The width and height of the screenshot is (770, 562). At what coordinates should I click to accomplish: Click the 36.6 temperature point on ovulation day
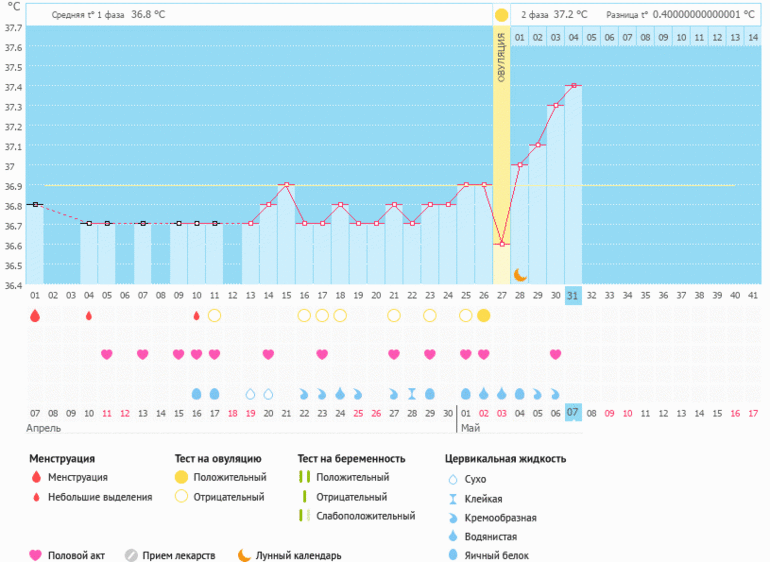(502, 244)
